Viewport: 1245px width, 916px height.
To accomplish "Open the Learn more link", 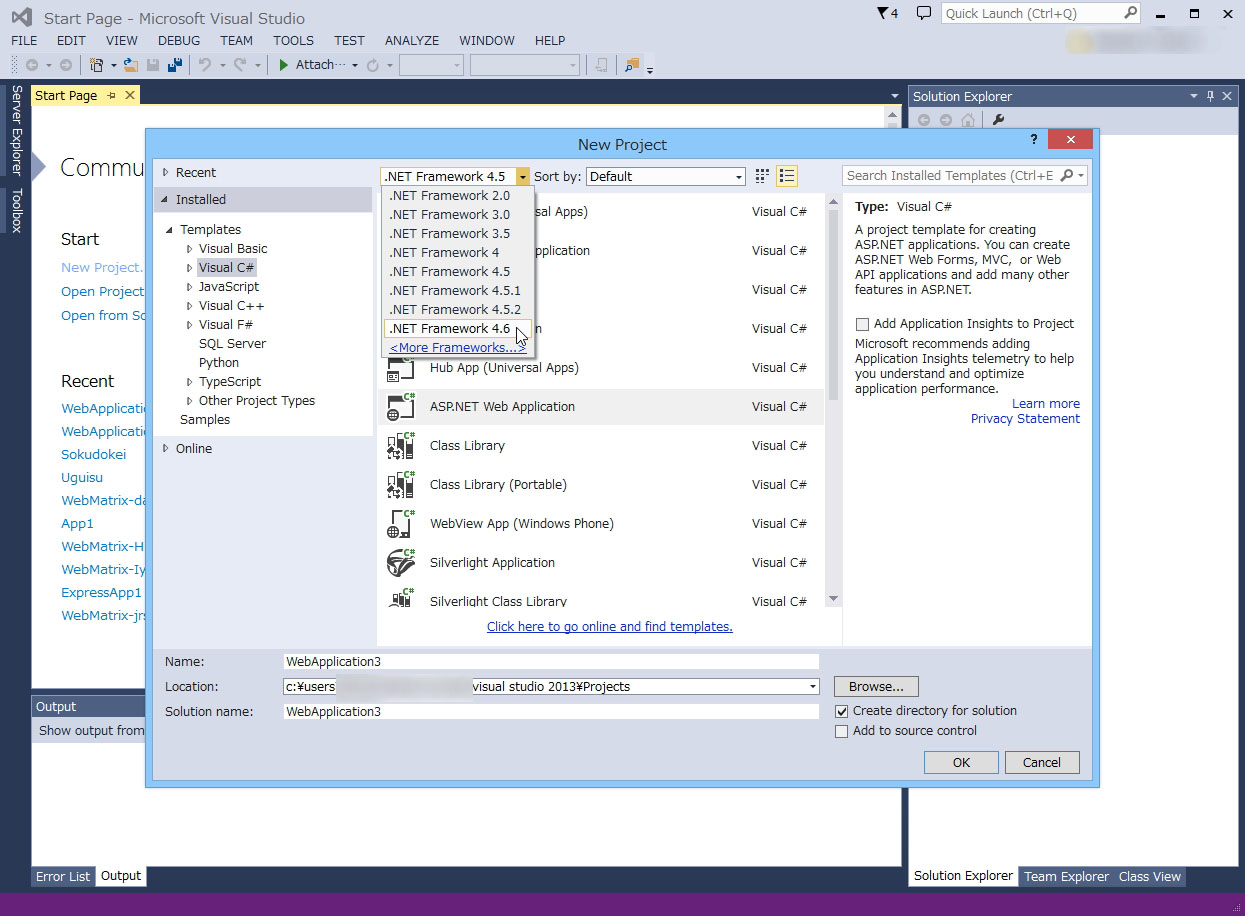I will click(x=1046, y=404).
